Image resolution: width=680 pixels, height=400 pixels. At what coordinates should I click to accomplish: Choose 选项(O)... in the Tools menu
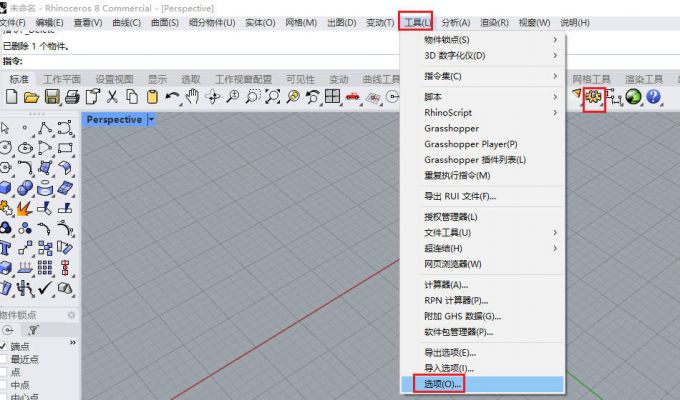[483, 384]
